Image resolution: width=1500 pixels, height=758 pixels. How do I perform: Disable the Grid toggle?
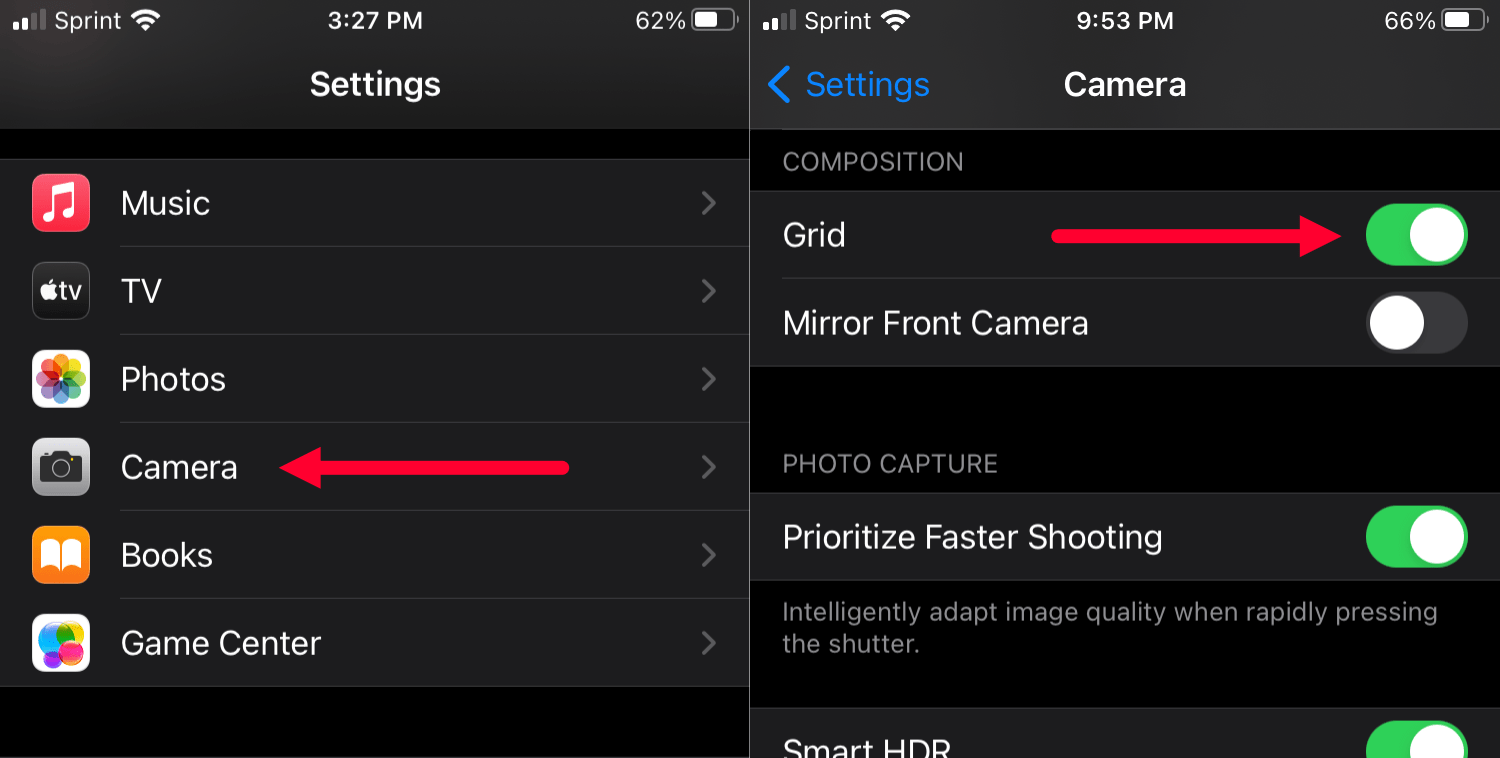[x=1417, y=234]
